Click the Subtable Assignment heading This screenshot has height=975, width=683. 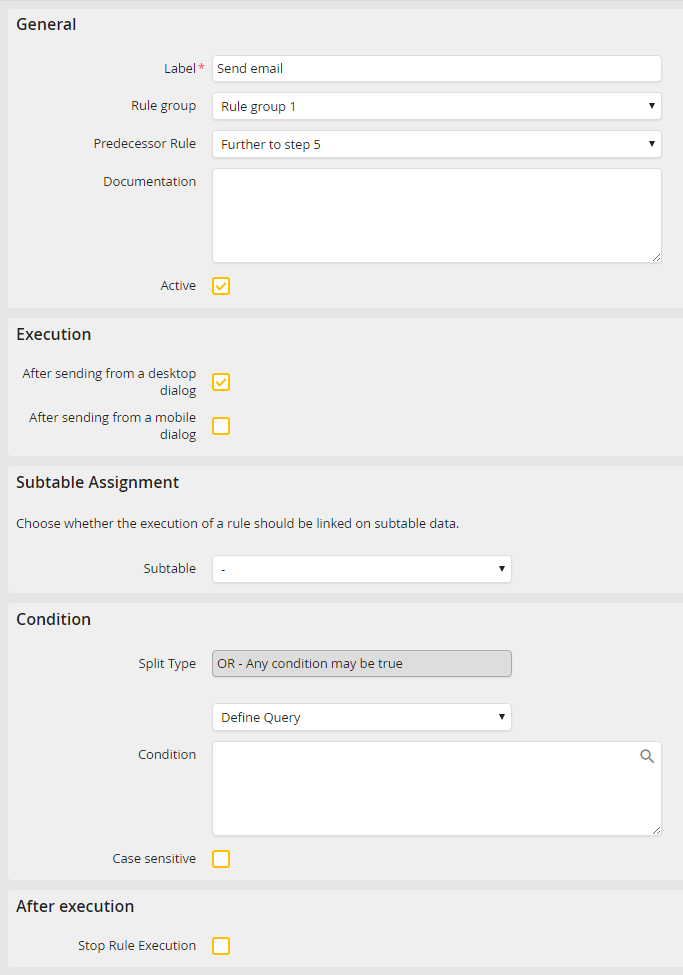[98, 483]
